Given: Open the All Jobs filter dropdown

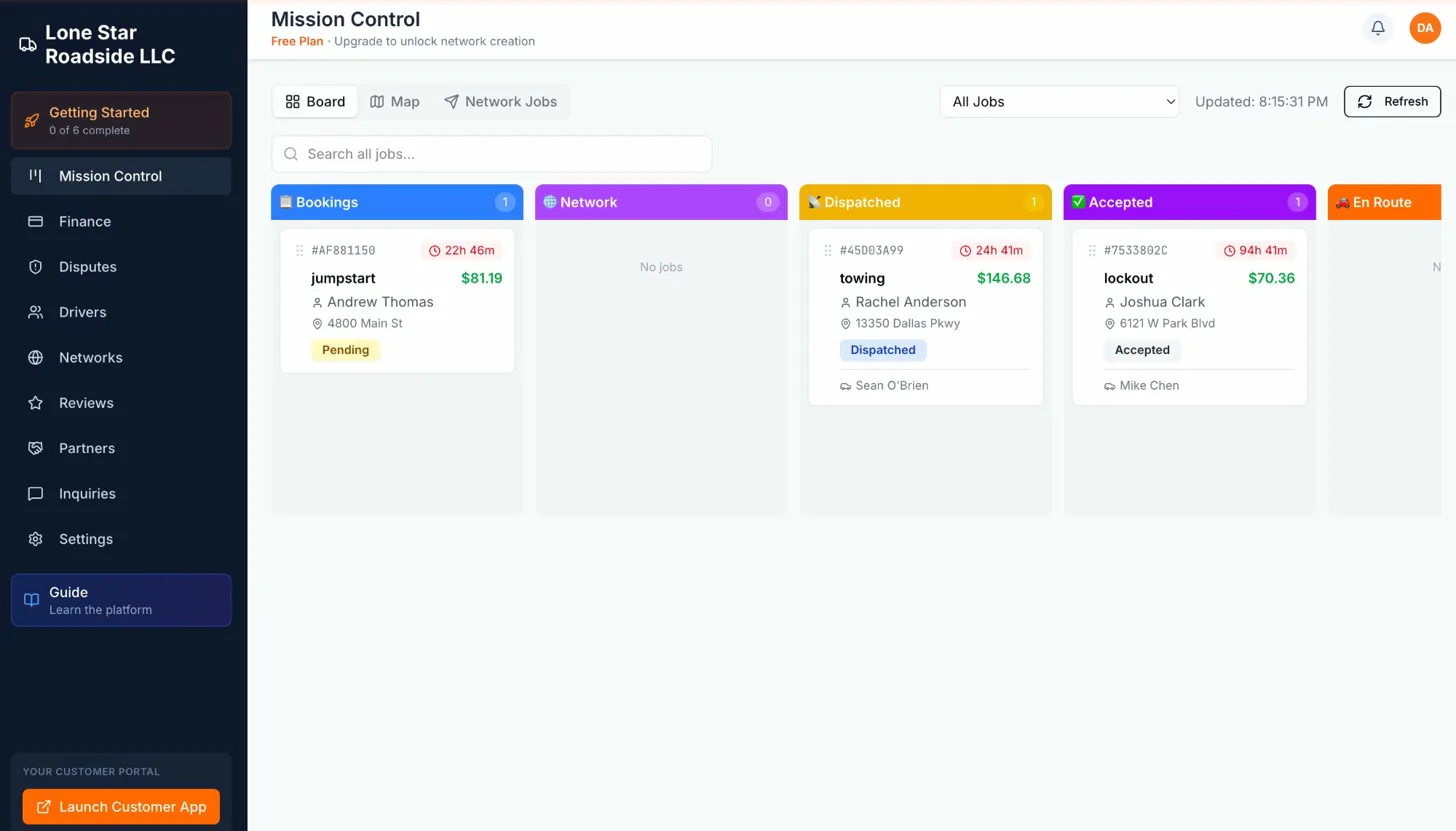Looking at the screenshot, I should tap(1058, 101).
